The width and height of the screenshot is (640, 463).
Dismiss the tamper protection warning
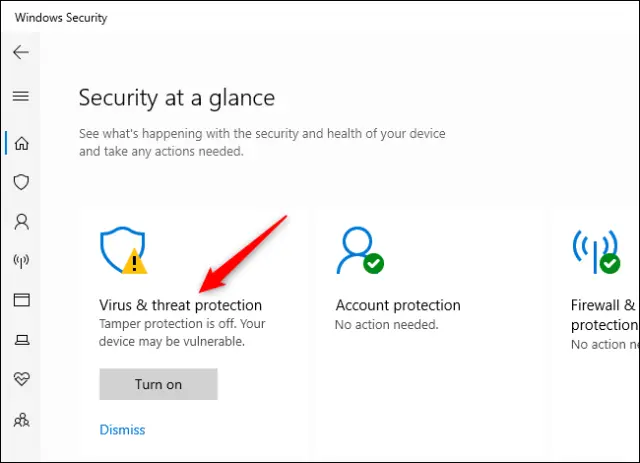pos(122,430)
